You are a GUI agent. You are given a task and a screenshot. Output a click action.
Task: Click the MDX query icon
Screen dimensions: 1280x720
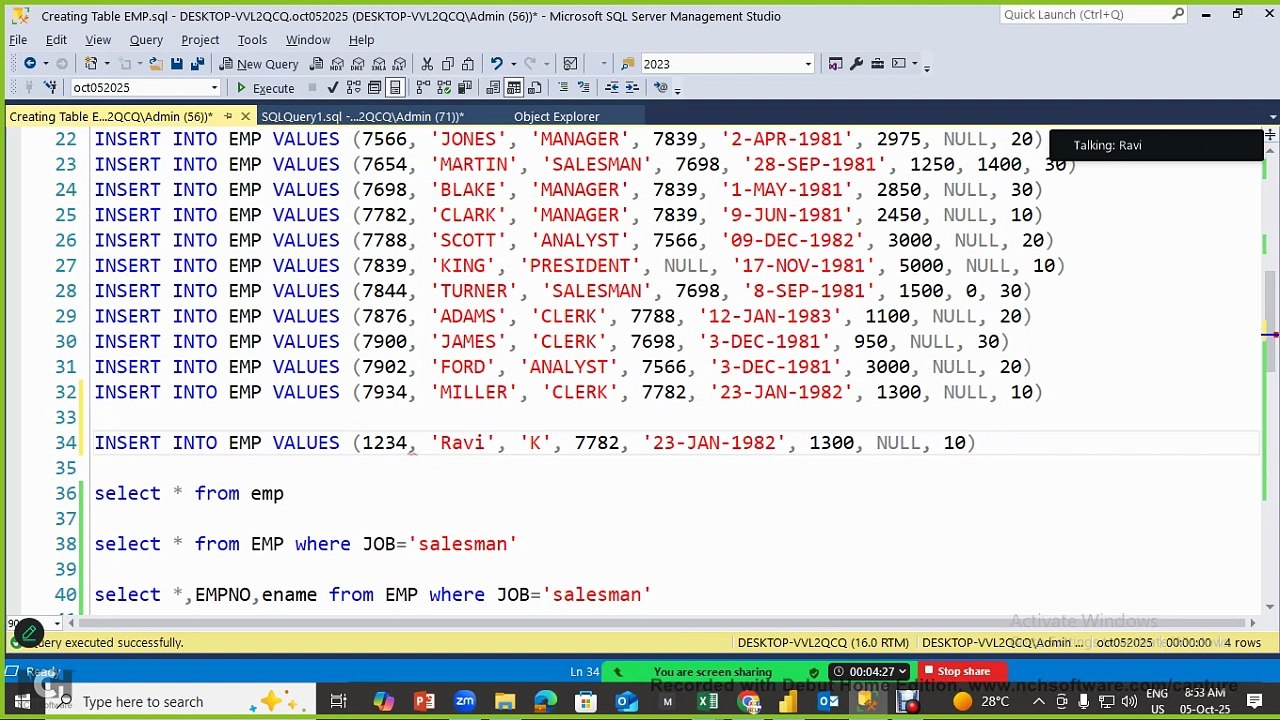[337, 64]
